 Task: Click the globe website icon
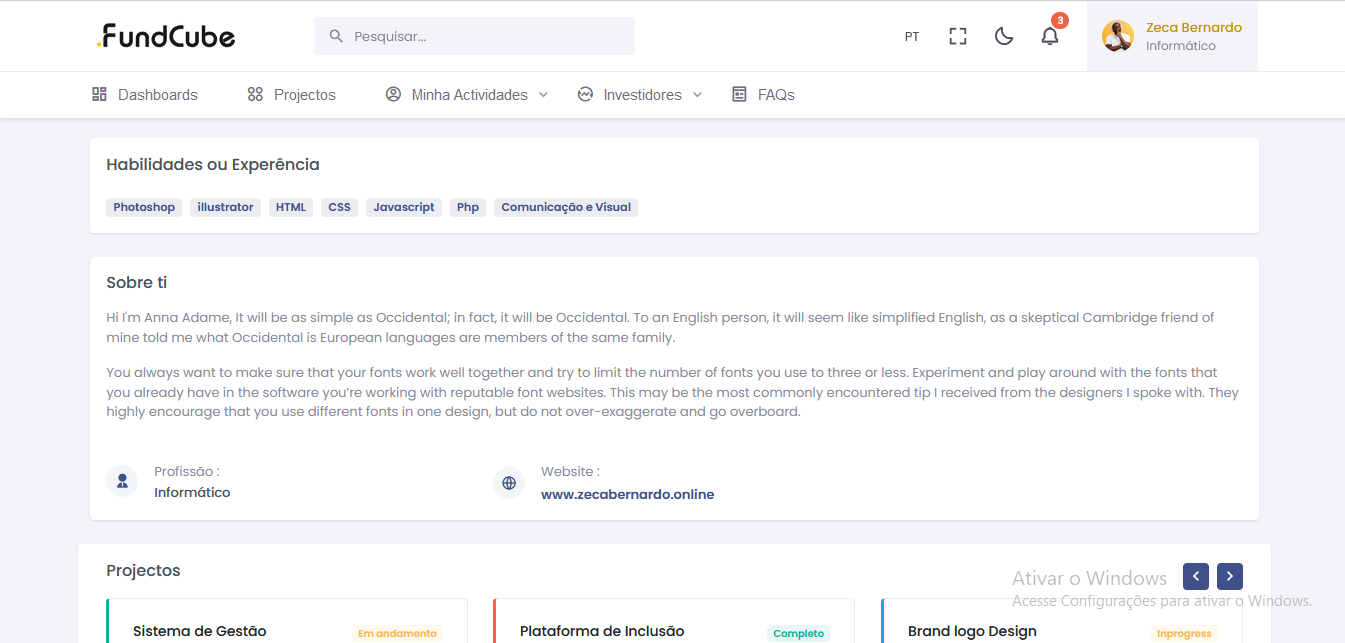click(x=509, y=483)
